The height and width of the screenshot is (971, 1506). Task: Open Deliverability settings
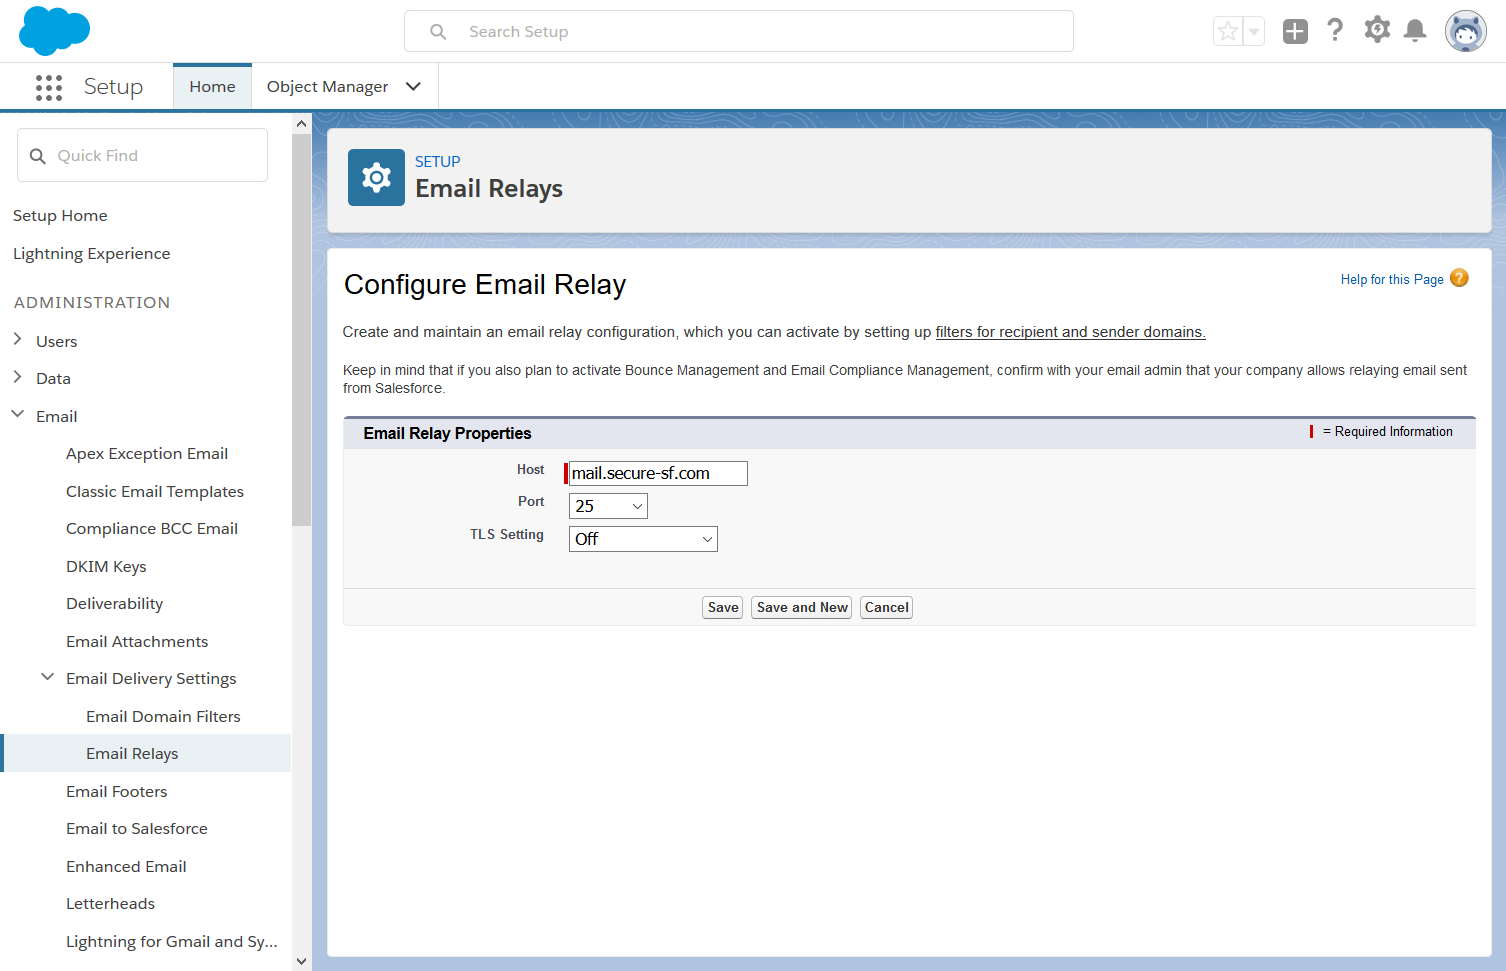click(x=114, y=604)
